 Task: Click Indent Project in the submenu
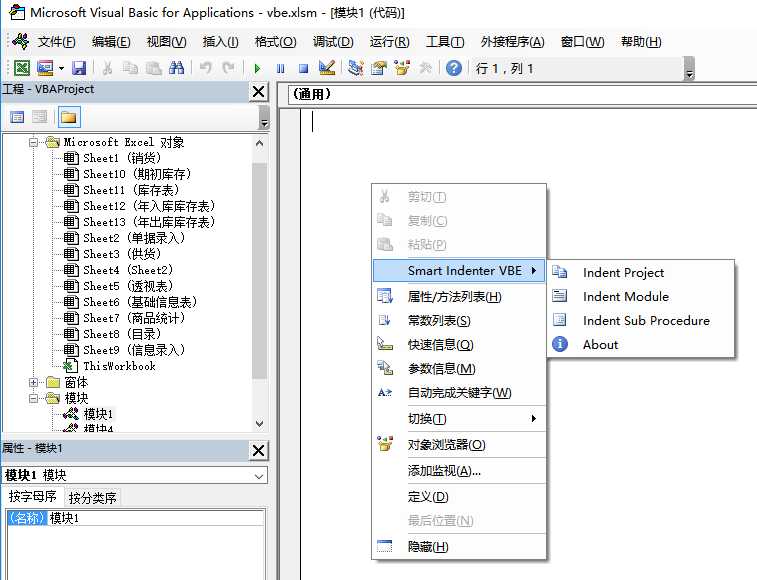tap(641, 272)
